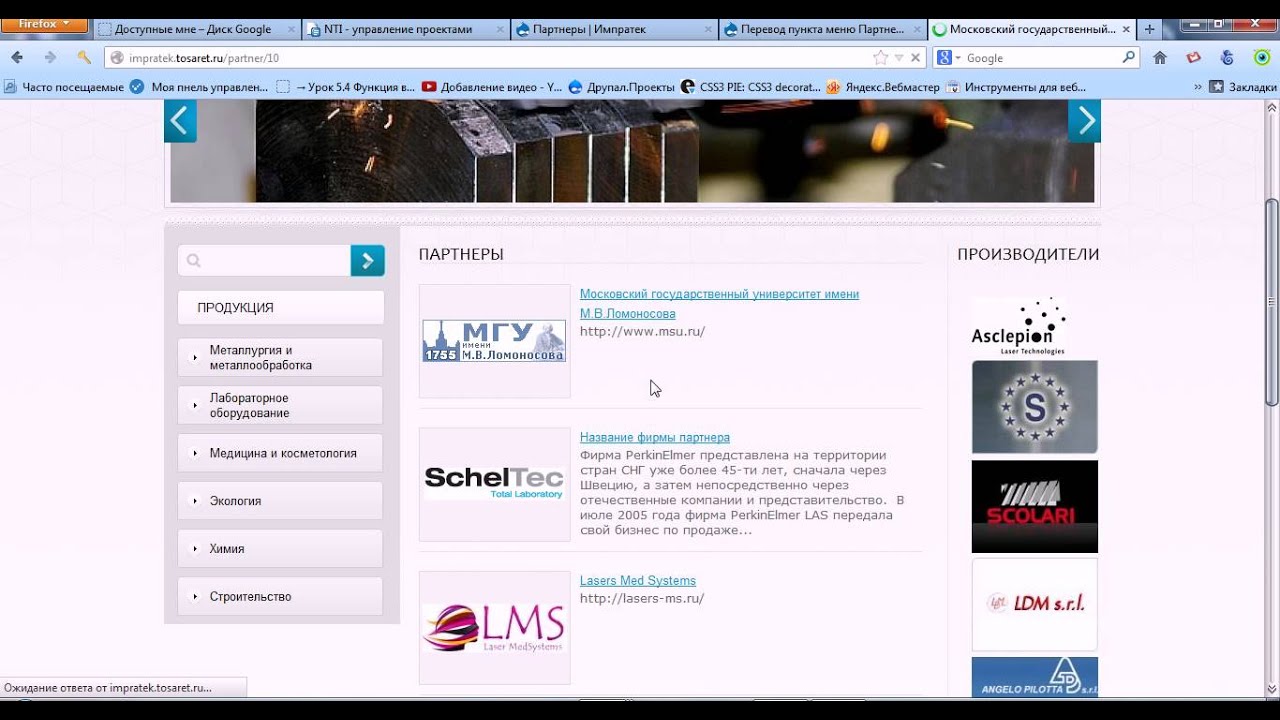Click the LDM s.r.l. manufacturer logo
The width and height of the screenshot is (1280, 720).
pyautogui.click(x=1034, y=604)
